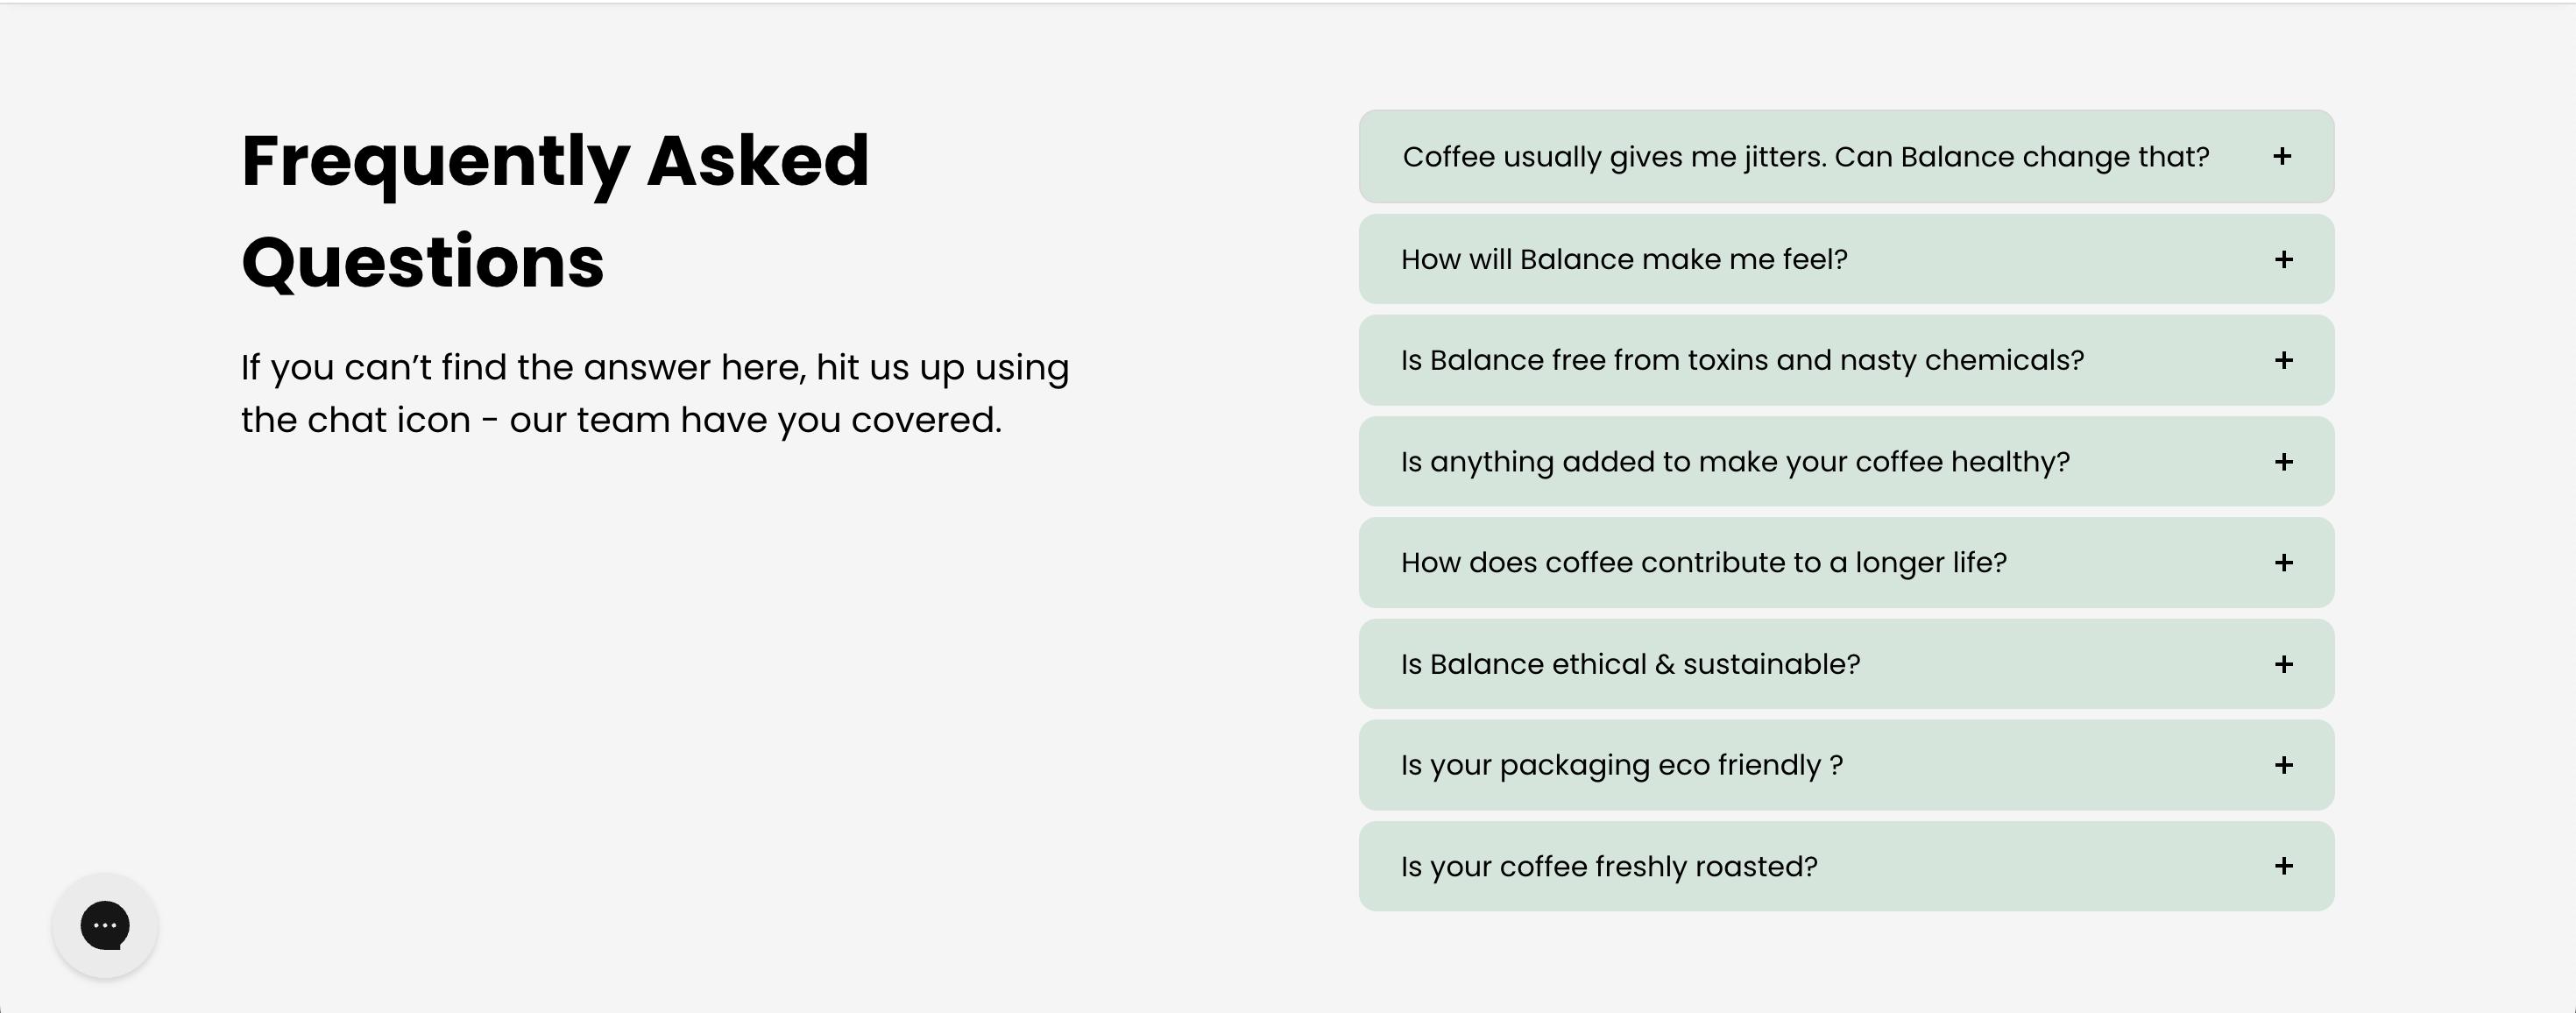Show answer for coffee and longer life
The width and height of the screenshot is (2576, 1013).
click(1846, 562)
